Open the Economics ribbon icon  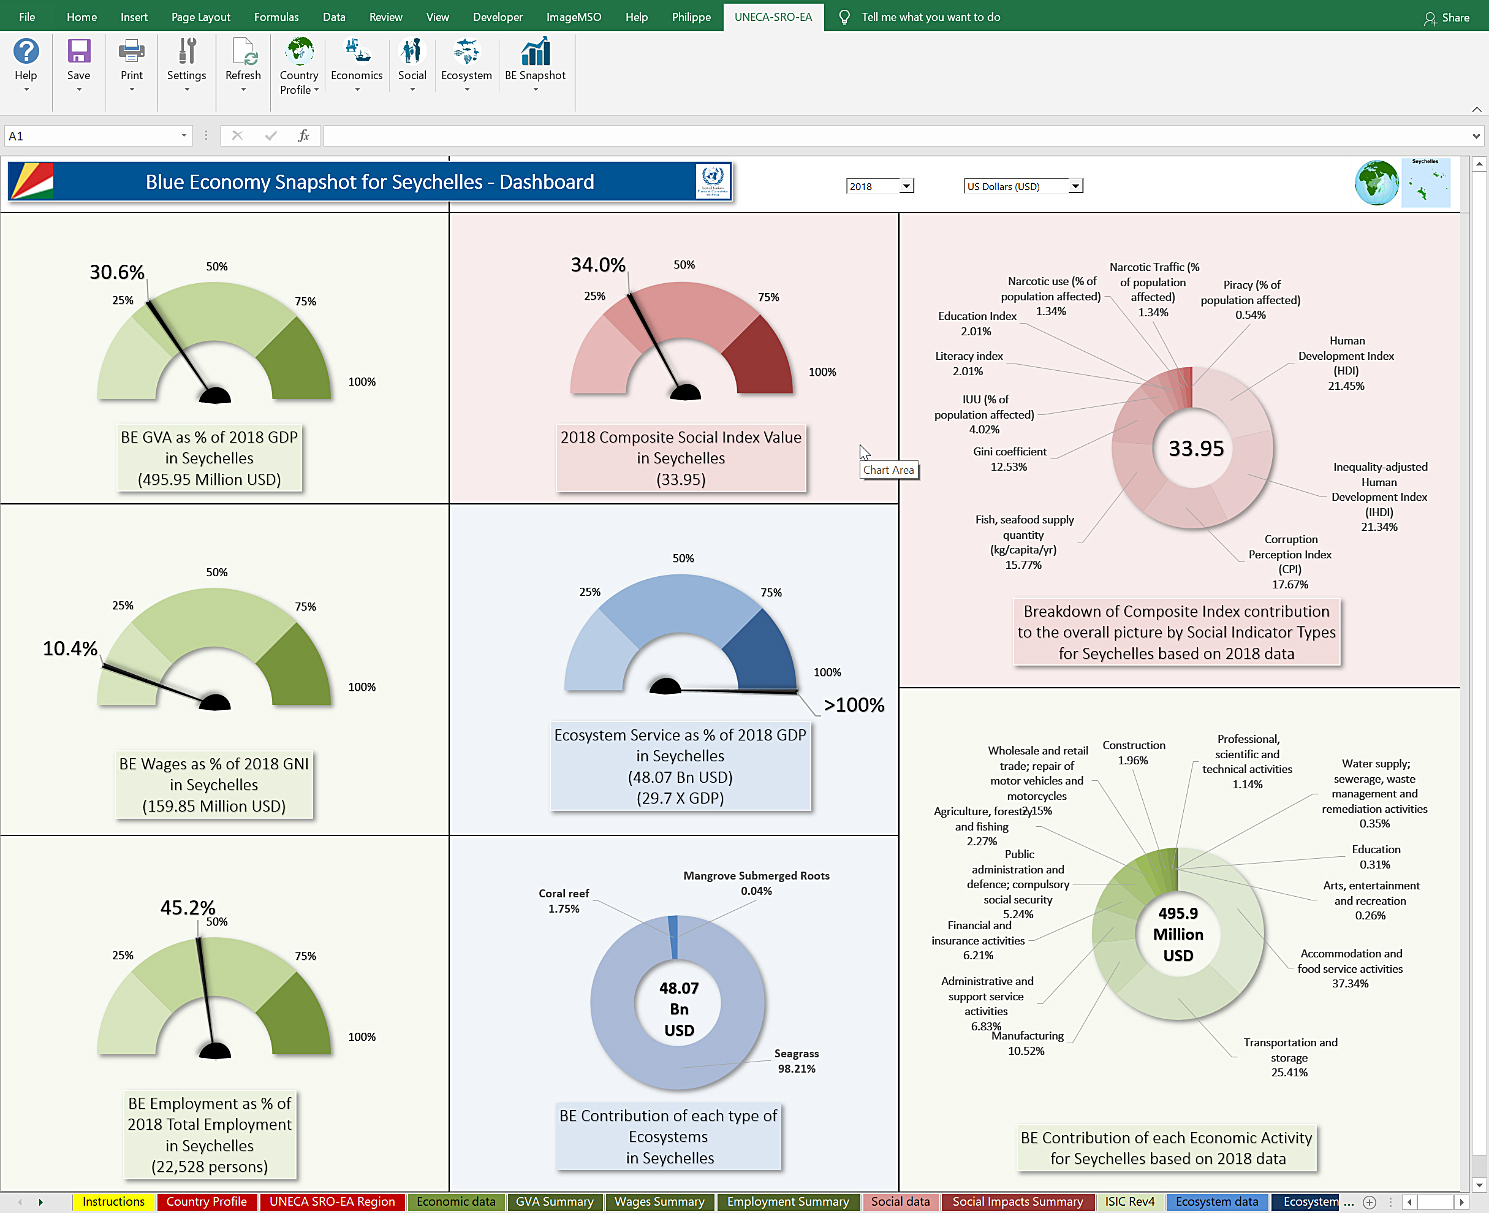357,52
